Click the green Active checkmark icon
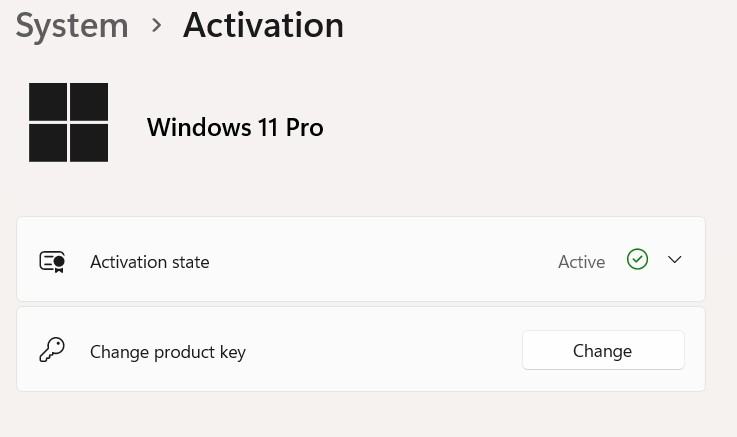Image resolution: width=737 pixels, height=437 pixels. [637, 260]
